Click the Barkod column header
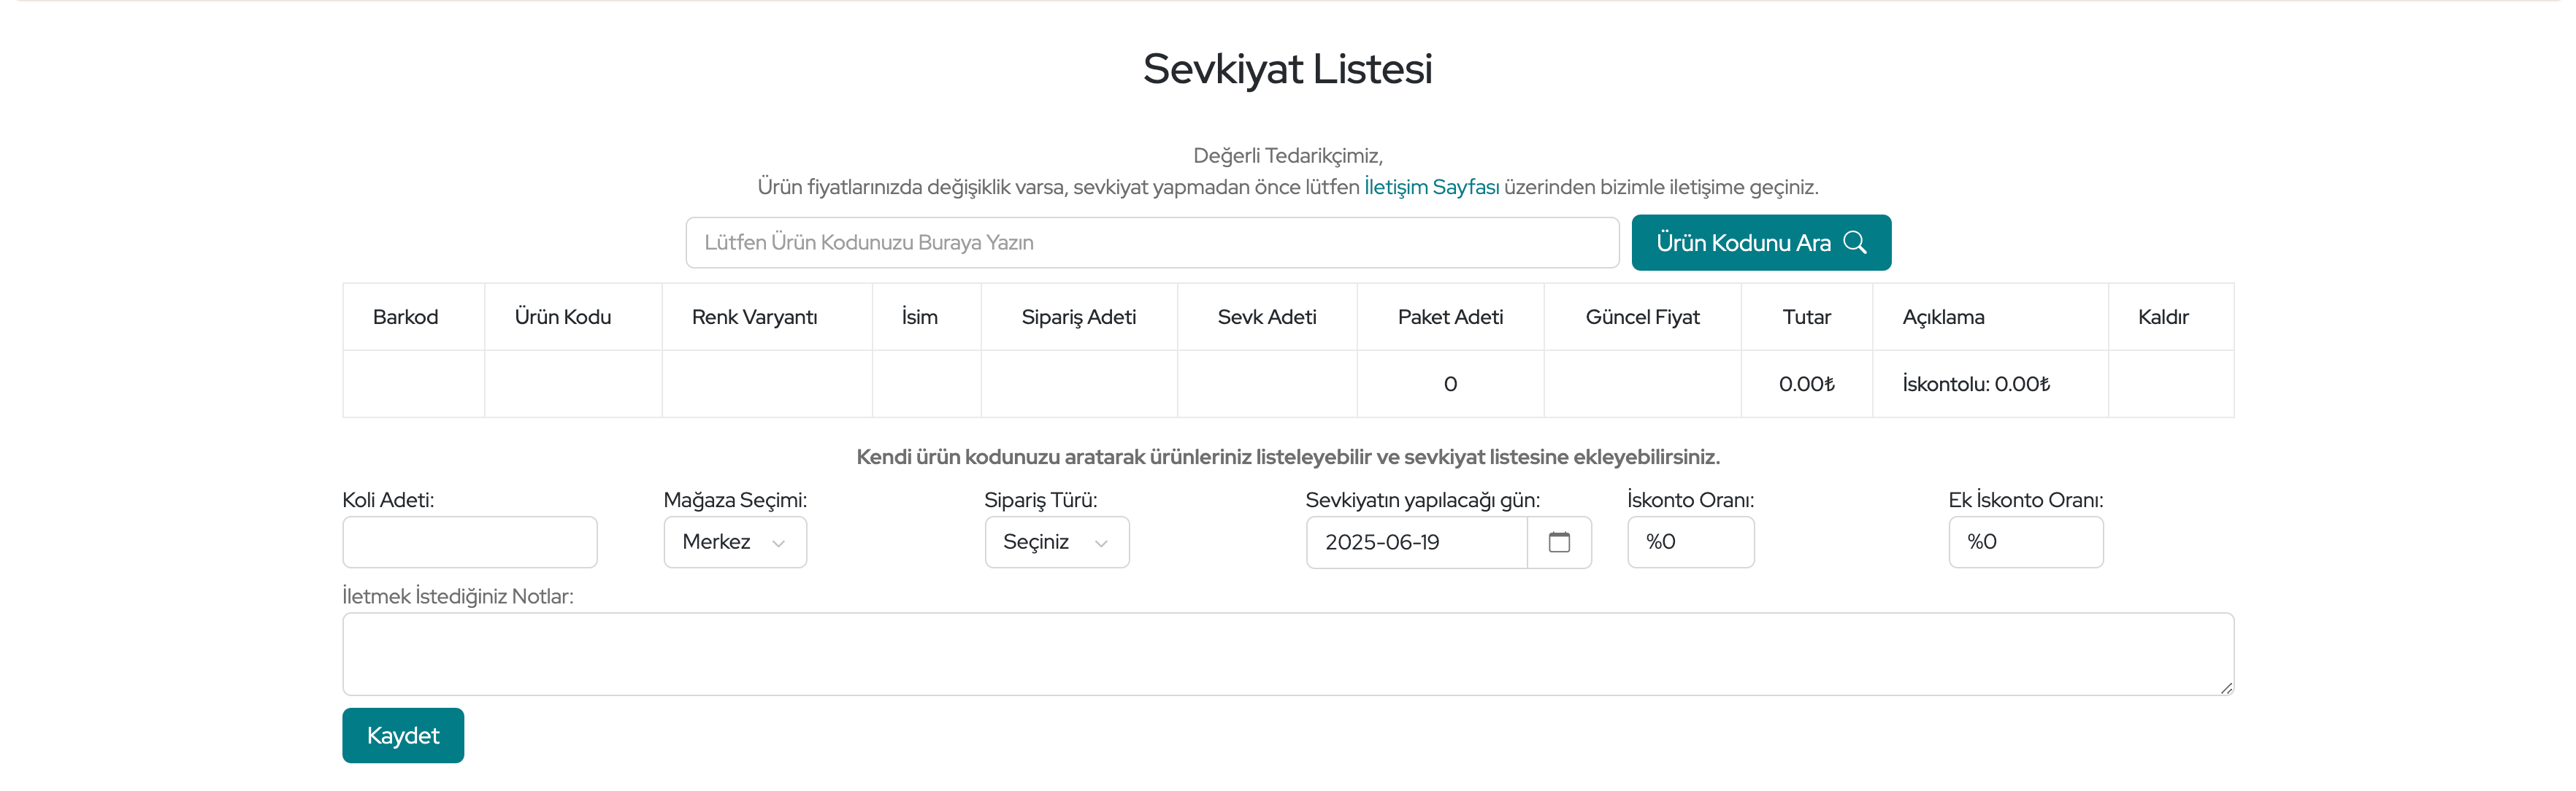This screenshot has width=2576, height=791. click(405, 317)
